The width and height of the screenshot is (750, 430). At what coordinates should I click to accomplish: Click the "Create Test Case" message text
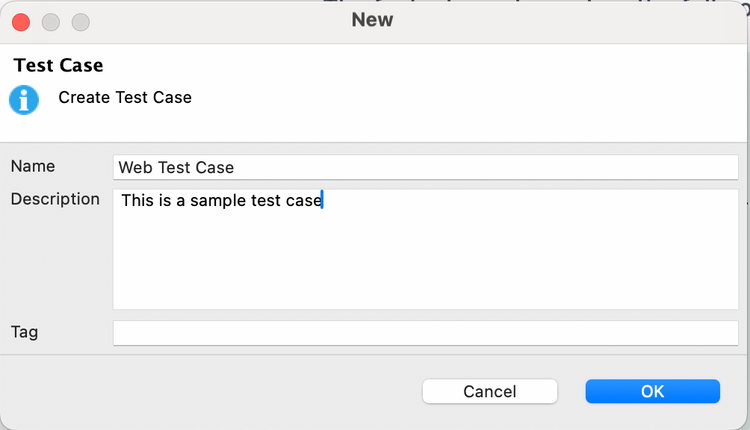[x=125, y=98]
